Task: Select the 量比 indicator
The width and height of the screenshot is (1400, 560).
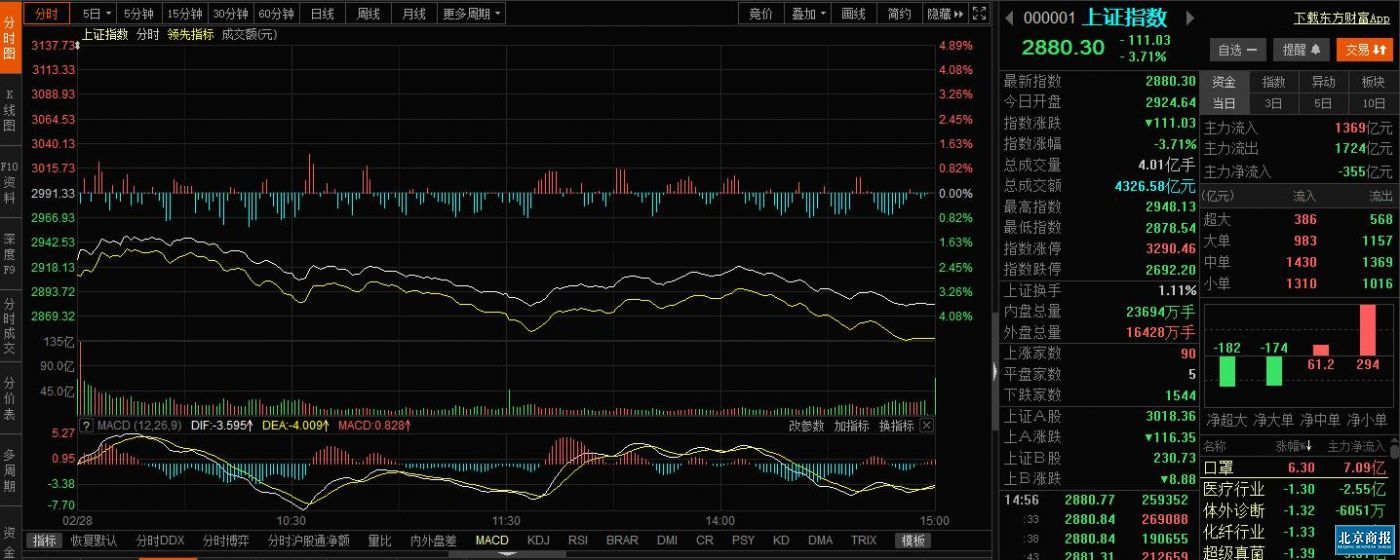Action: pos(379,540)
